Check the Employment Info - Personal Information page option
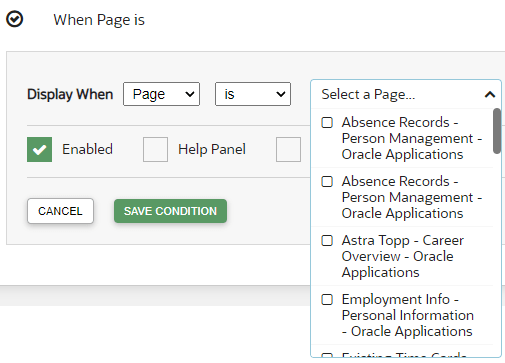The width and height of the screenshot is (505, 363). [x=327, y=299]
